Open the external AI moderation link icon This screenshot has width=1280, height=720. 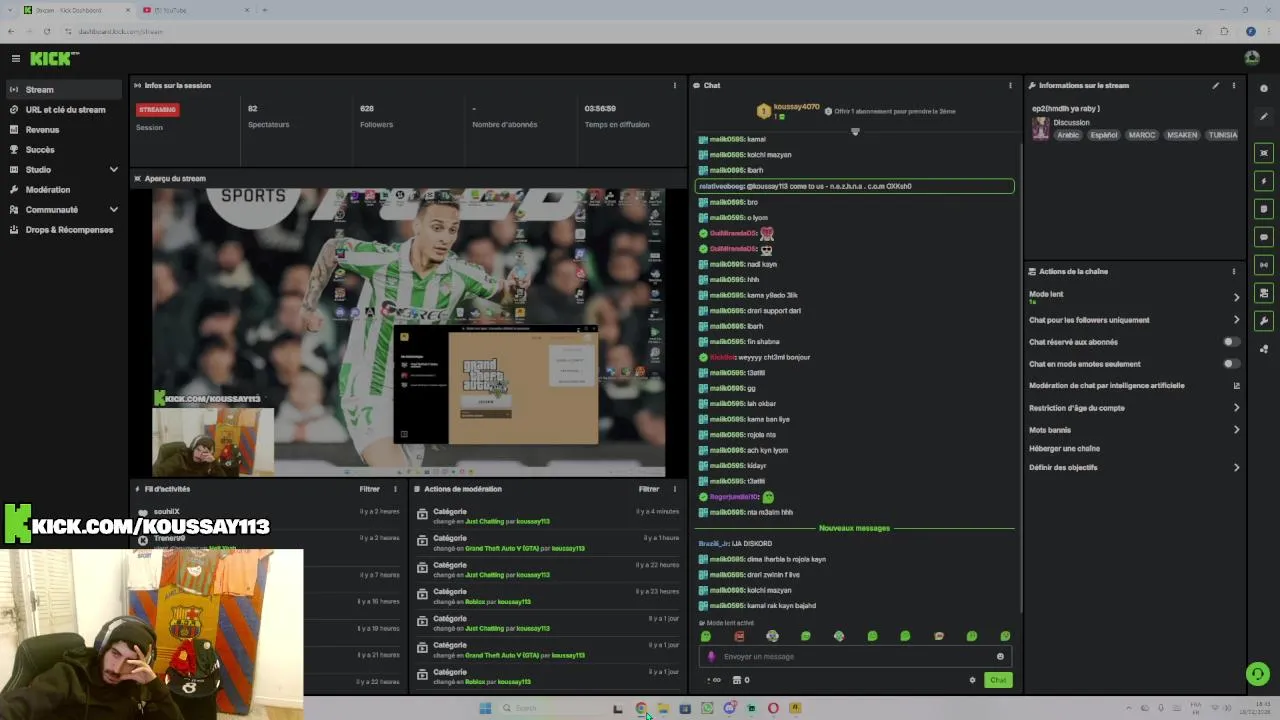1236,385
